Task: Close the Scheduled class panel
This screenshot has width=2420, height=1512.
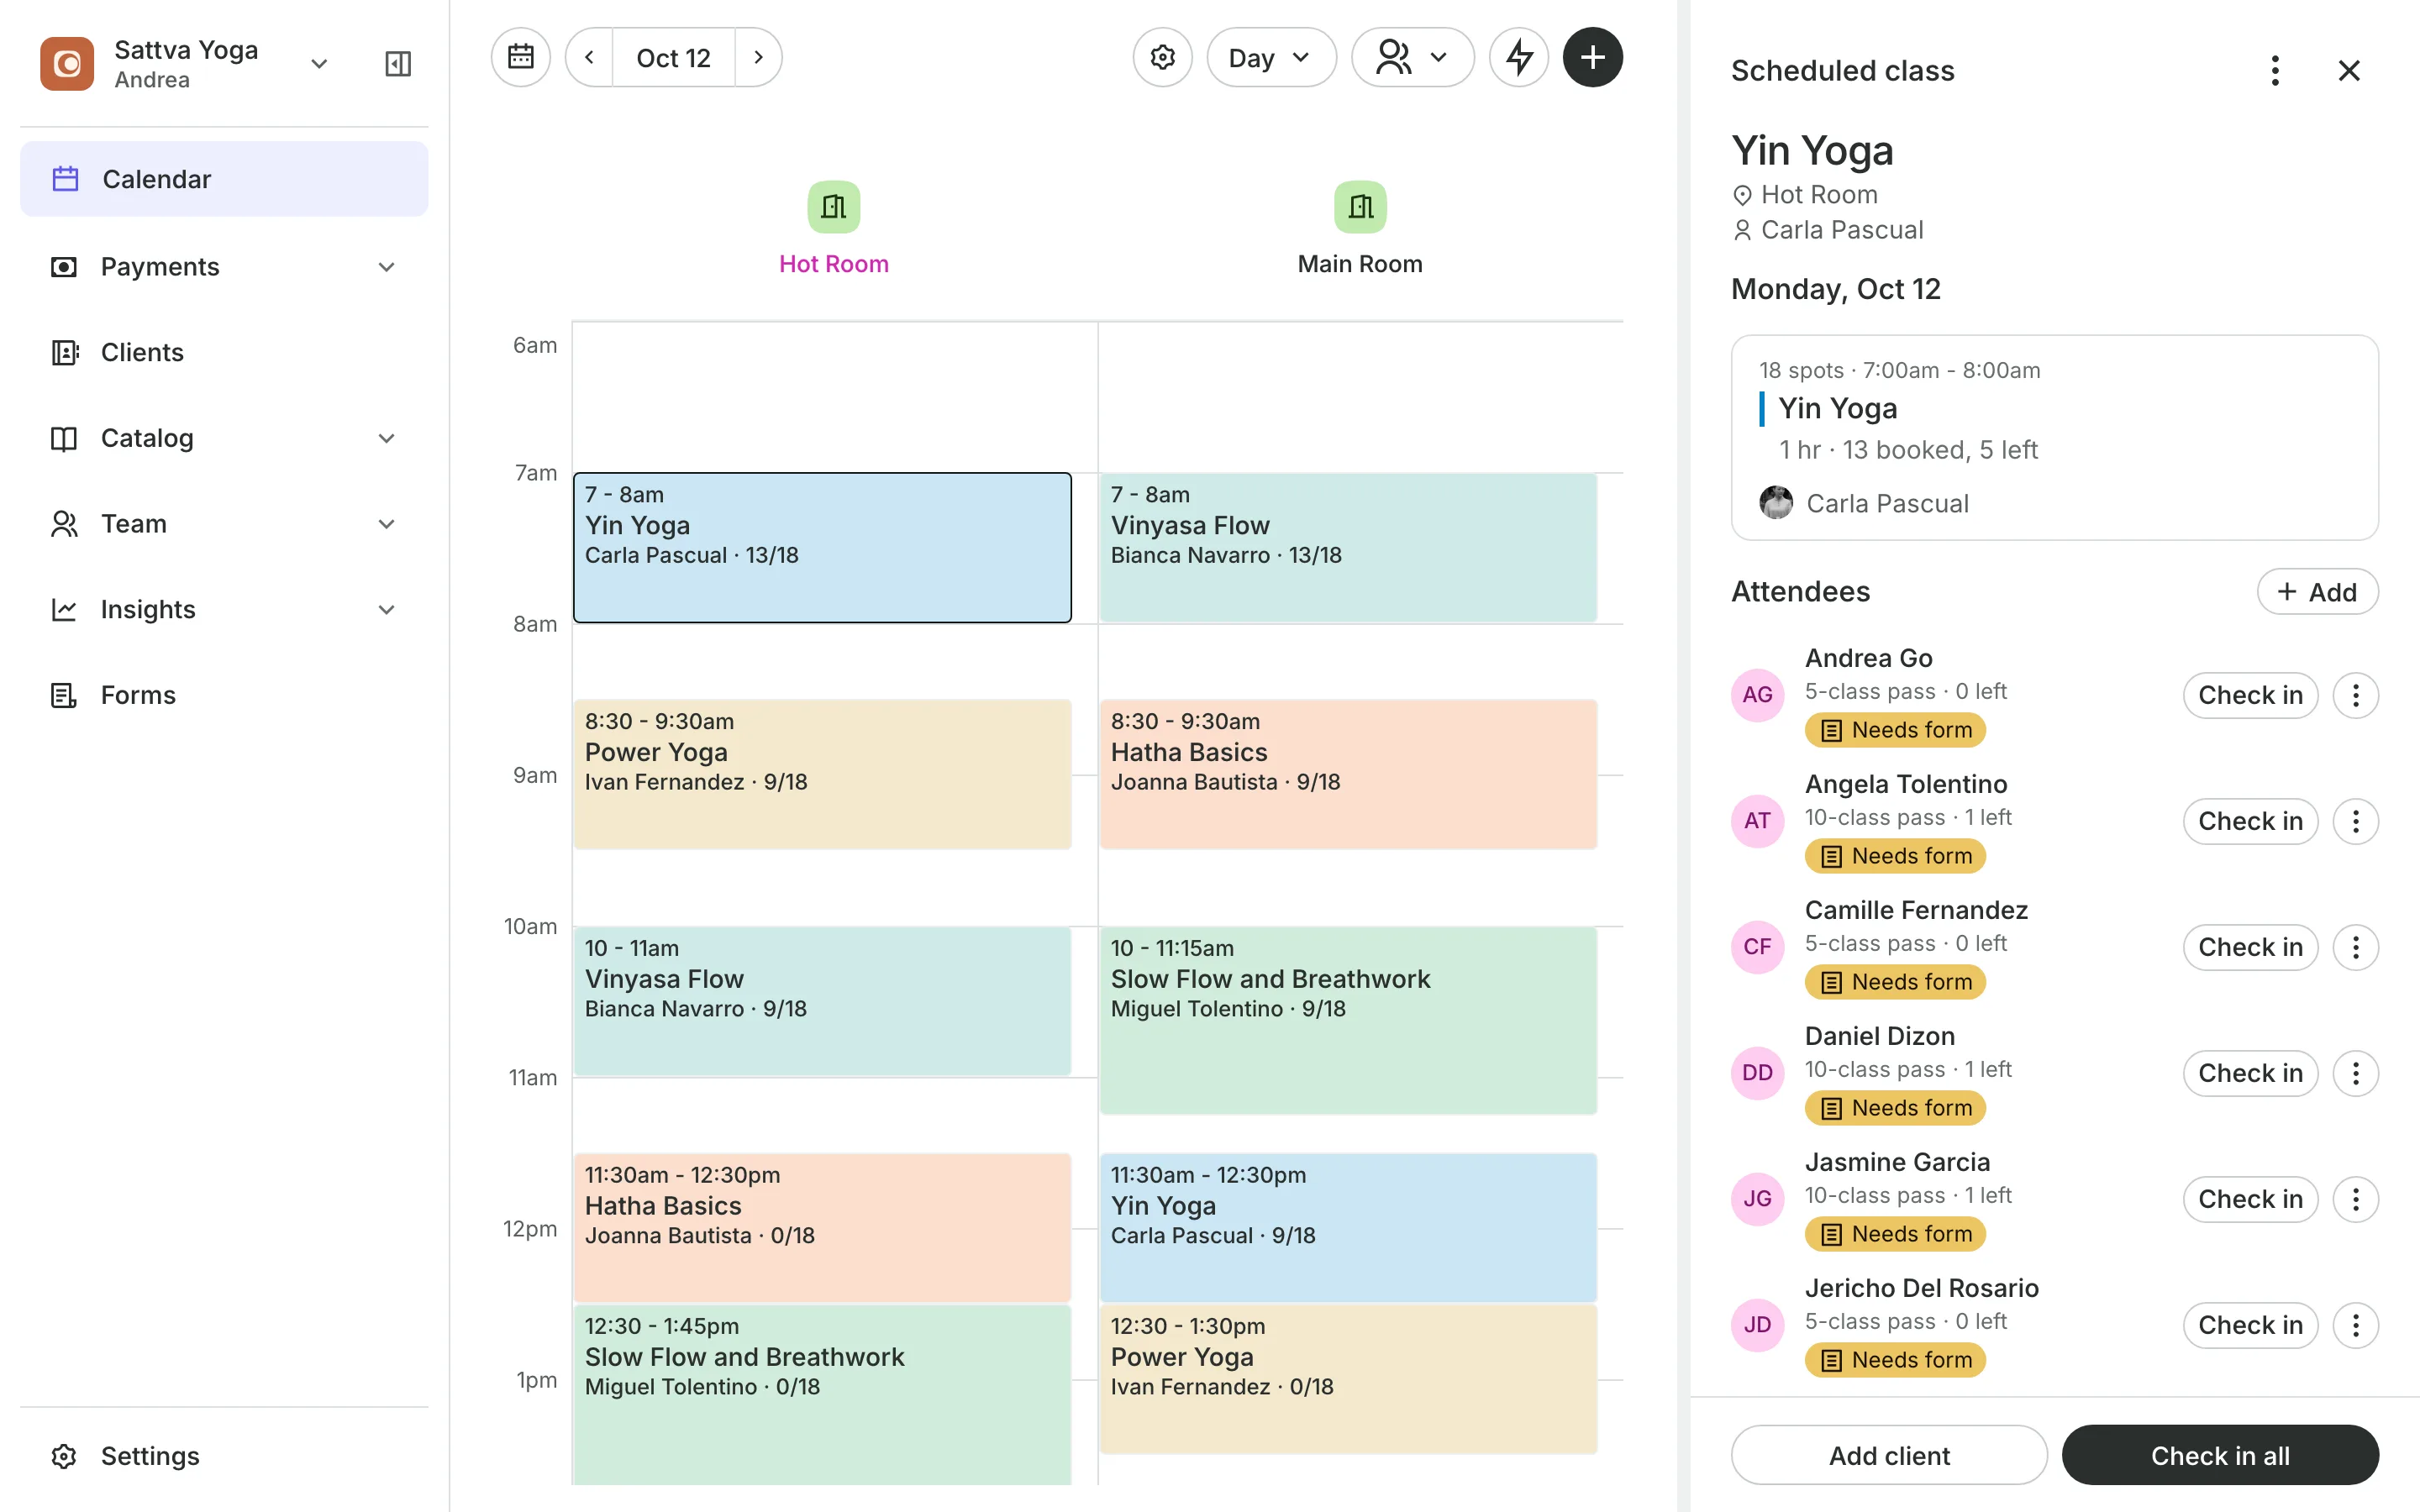Action: click(2349, 71)
